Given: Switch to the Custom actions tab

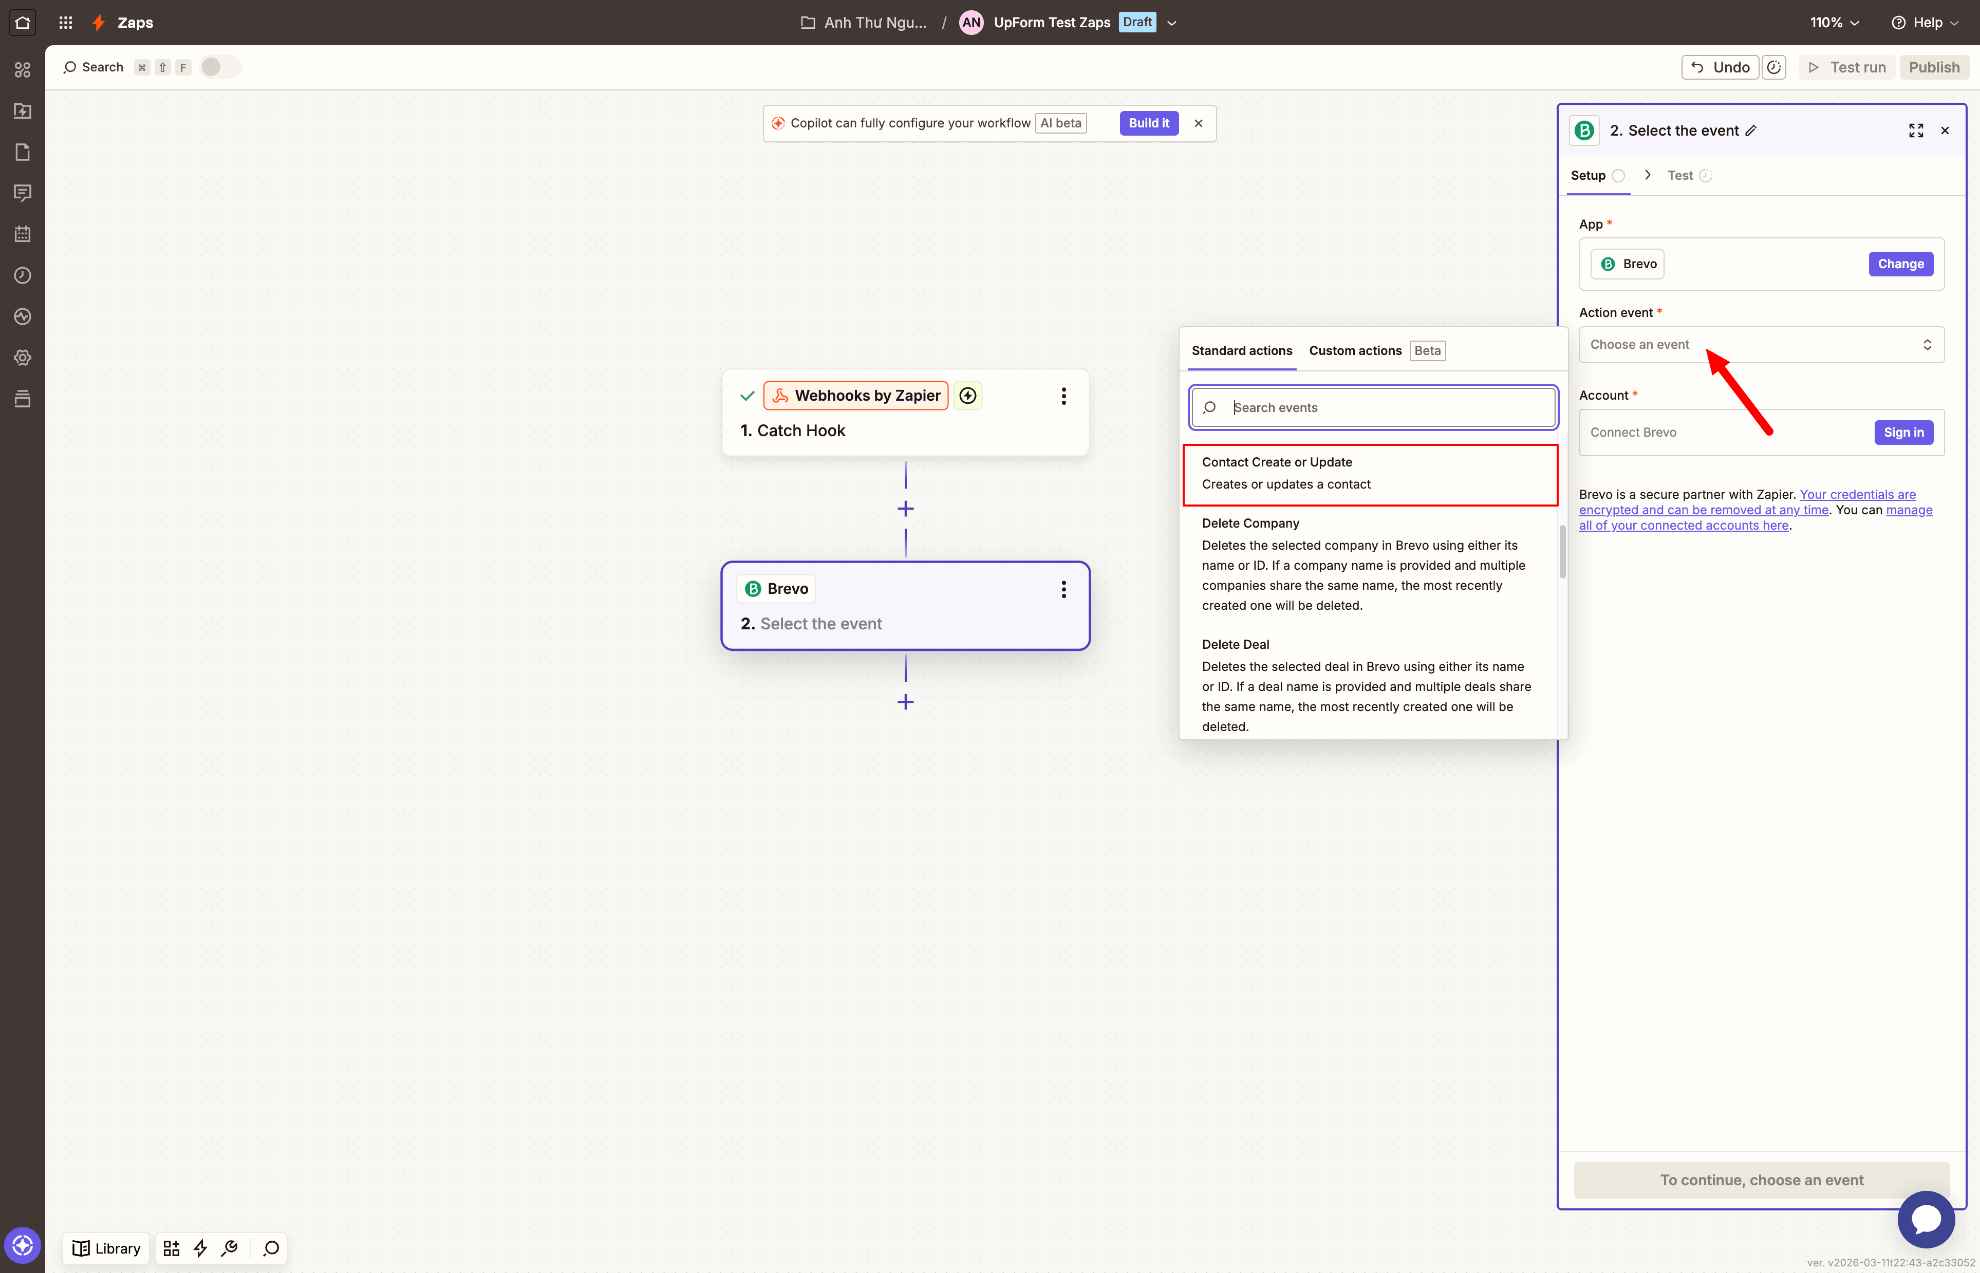Looking at the screenshot, I should point(1355,350).
